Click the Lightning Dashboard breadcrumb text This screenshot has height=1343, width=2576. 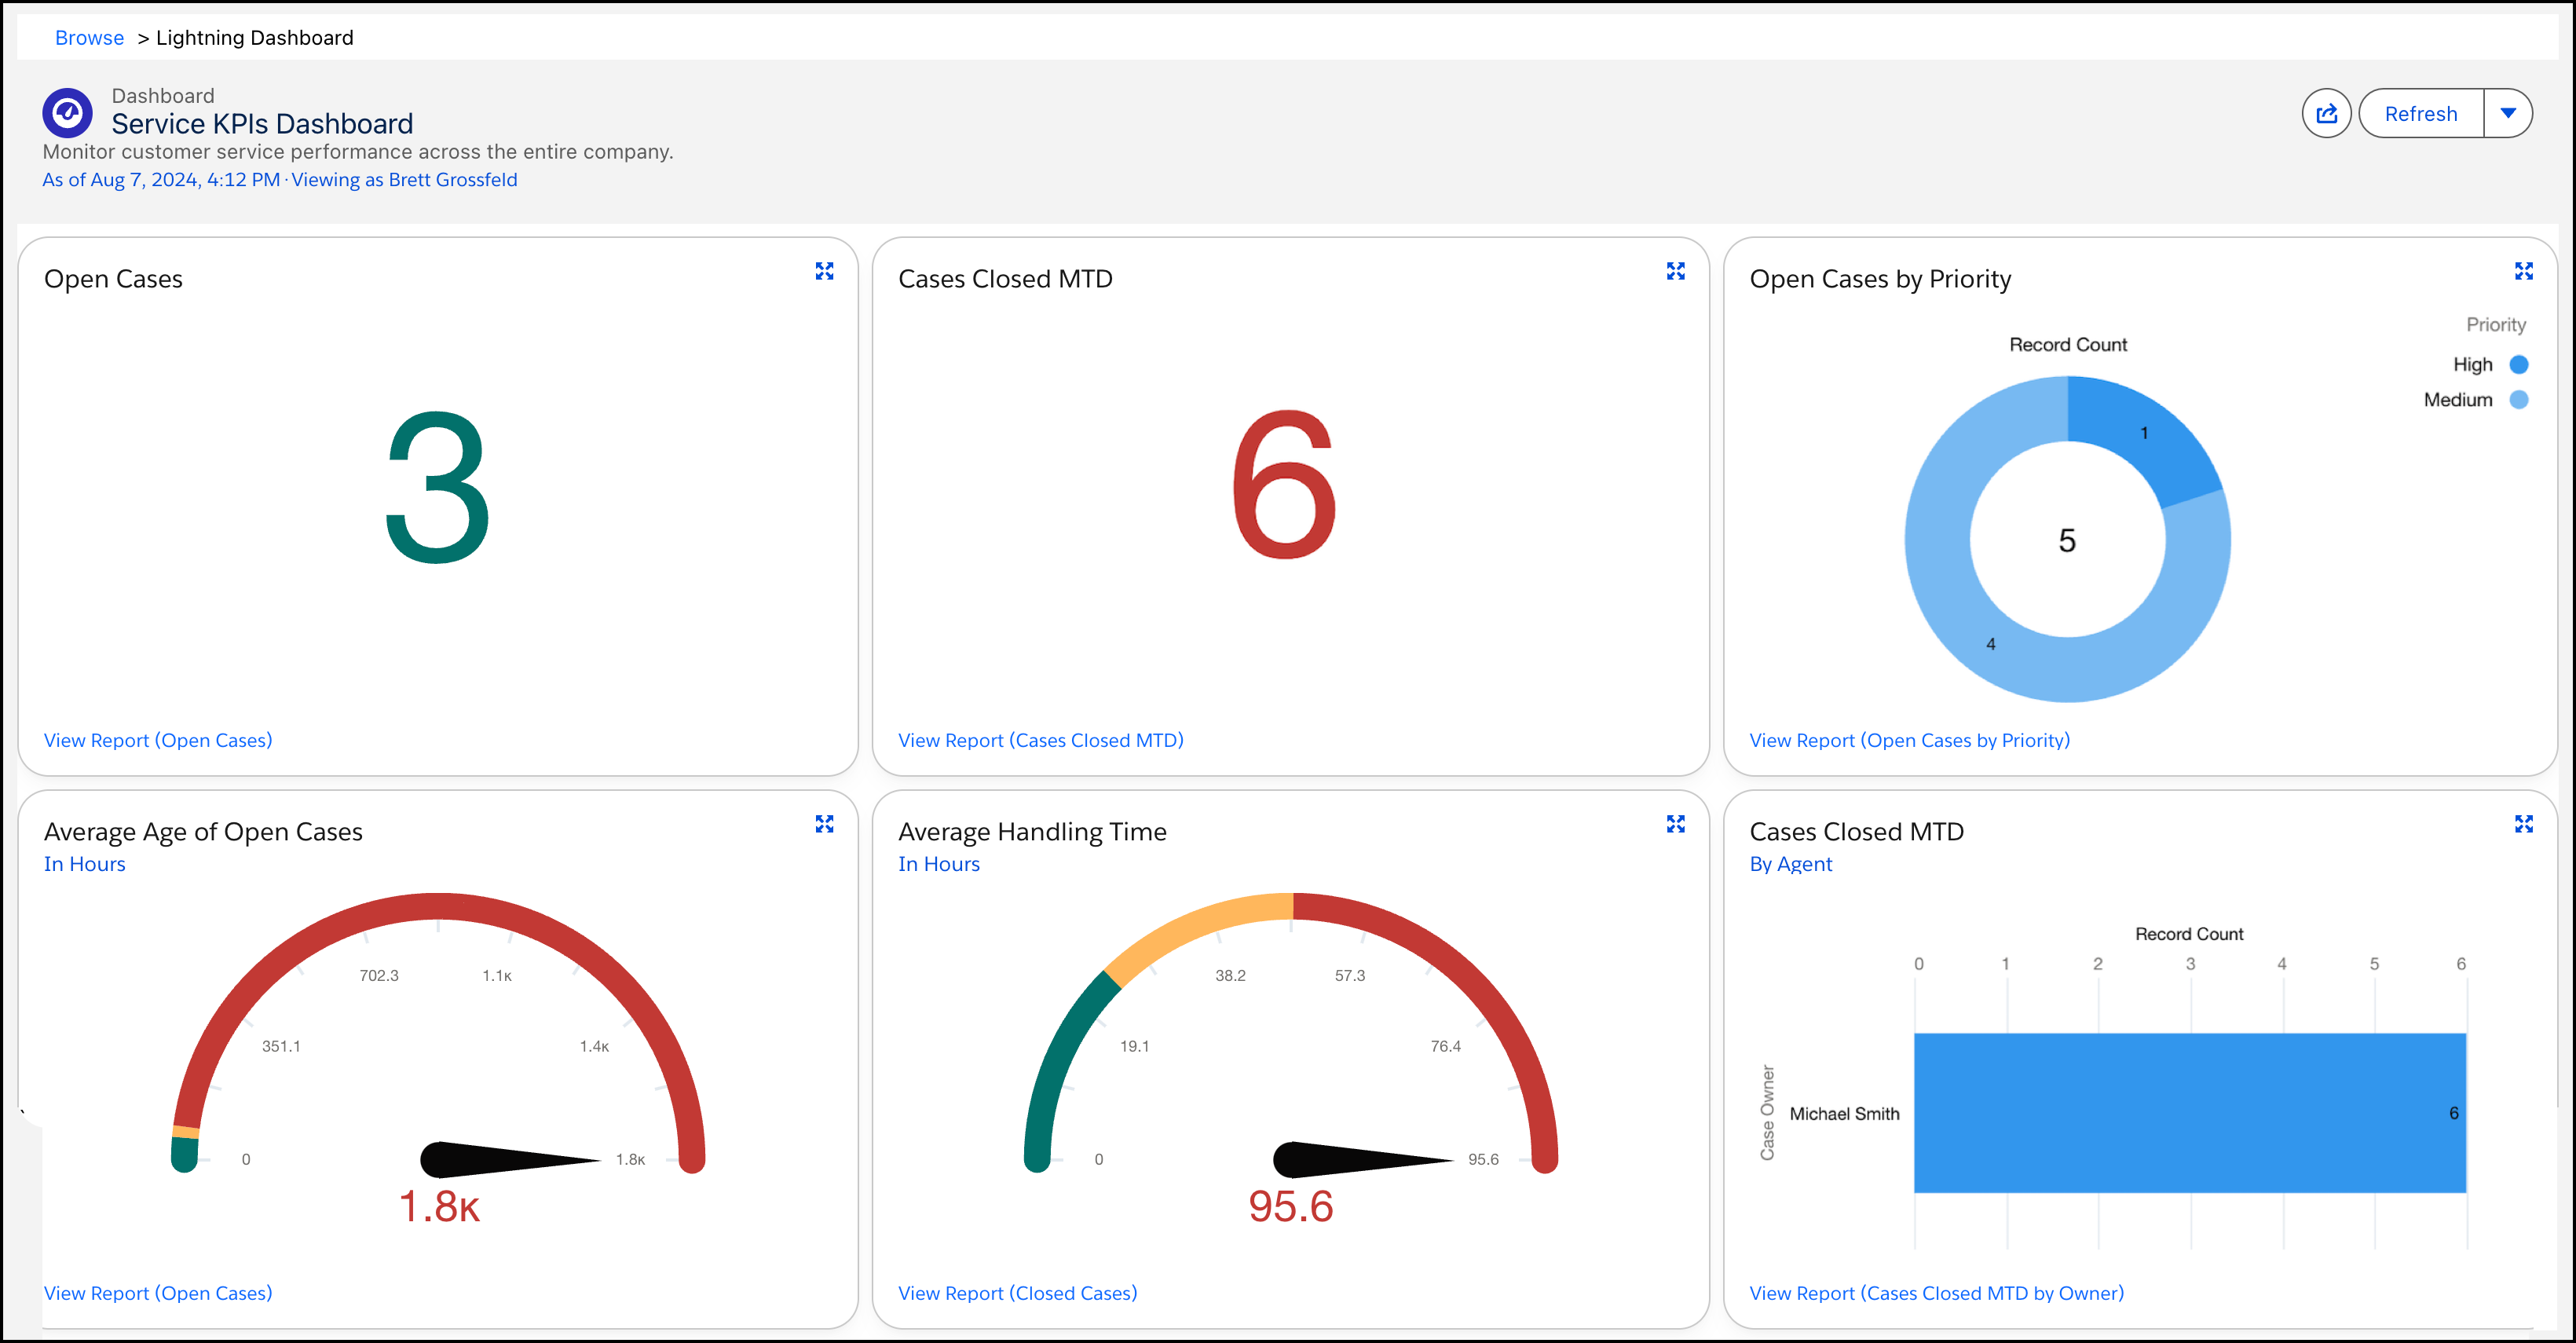pos(255,38)
